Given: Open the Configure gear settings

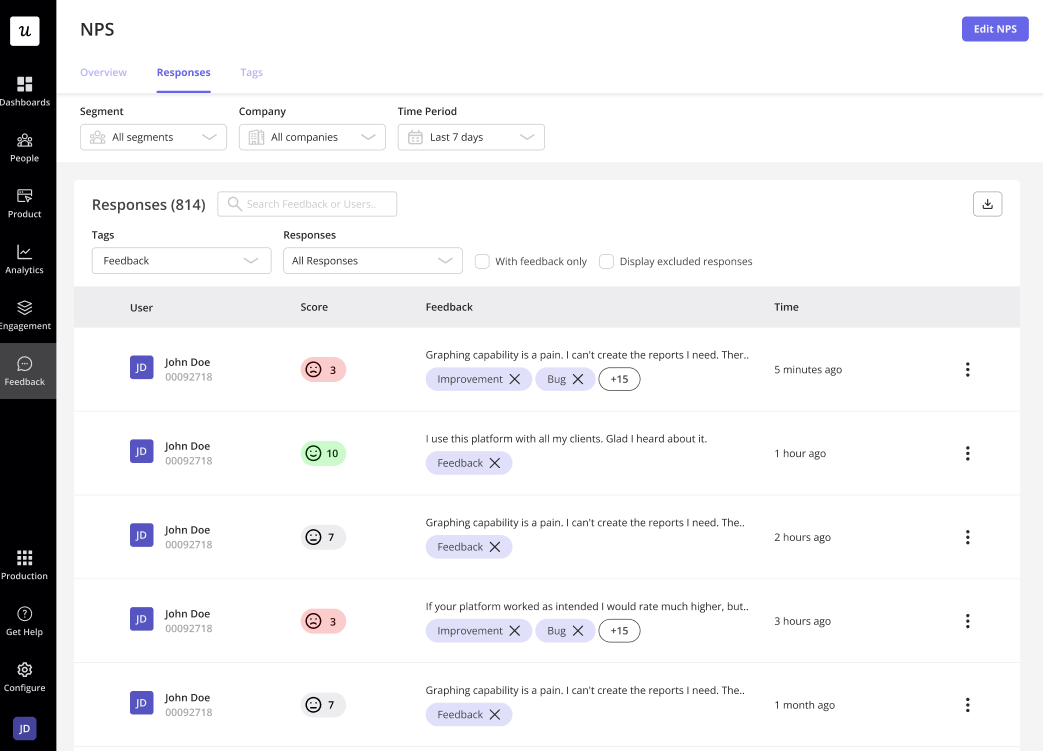Looking at the screenshot, I should tap(25, 677).
